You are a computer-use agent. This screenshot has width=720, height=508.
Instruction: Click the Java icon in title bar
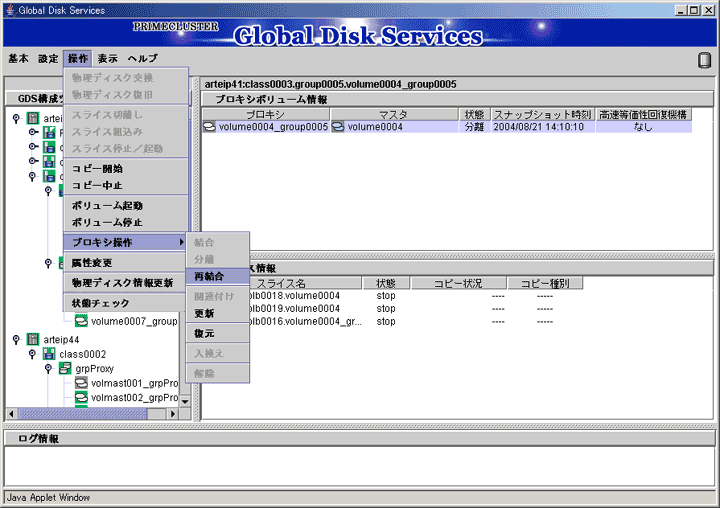pyautogui.click(x=10, y=10)
